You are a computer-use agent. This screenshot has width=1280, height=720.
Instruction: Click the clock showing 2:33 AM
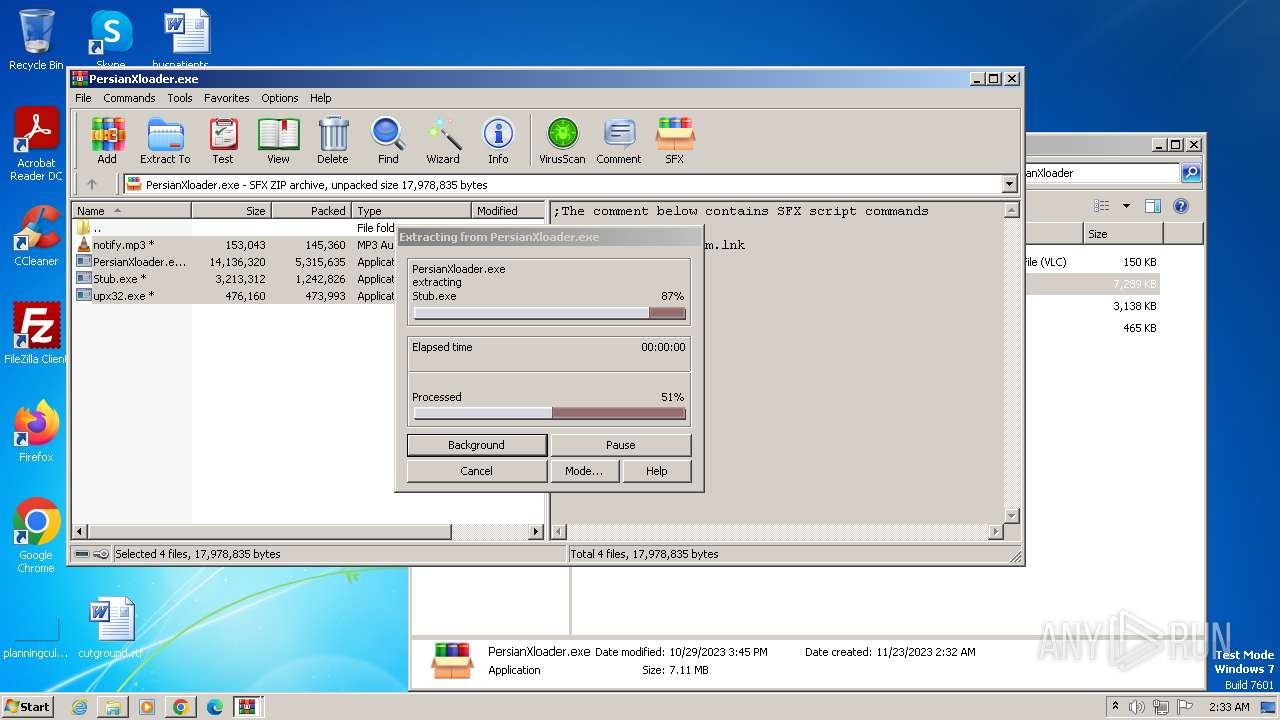coord(1229,706)
